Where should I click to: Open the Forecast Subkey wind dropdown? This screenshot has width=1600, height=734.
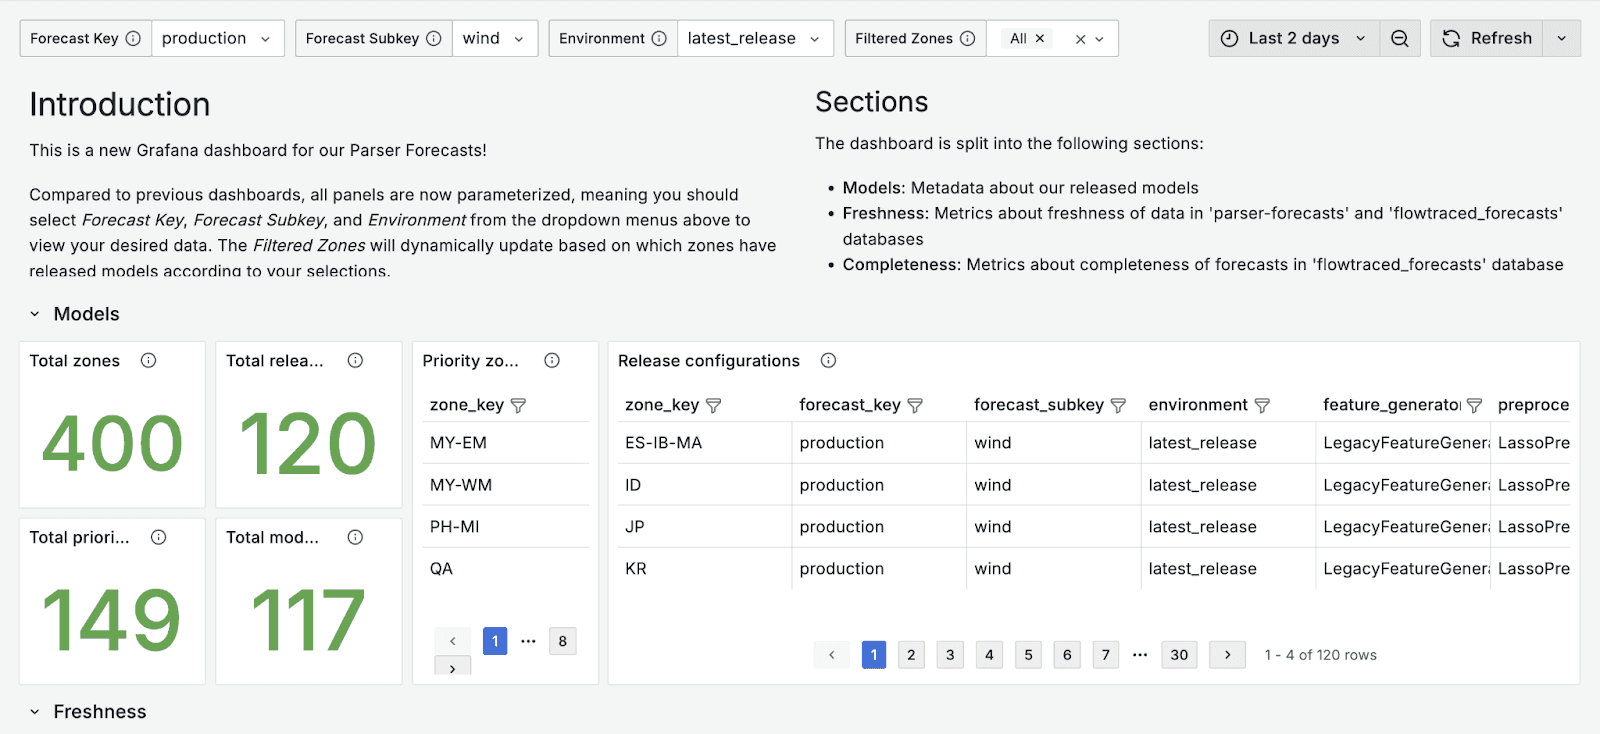(494, 38)
